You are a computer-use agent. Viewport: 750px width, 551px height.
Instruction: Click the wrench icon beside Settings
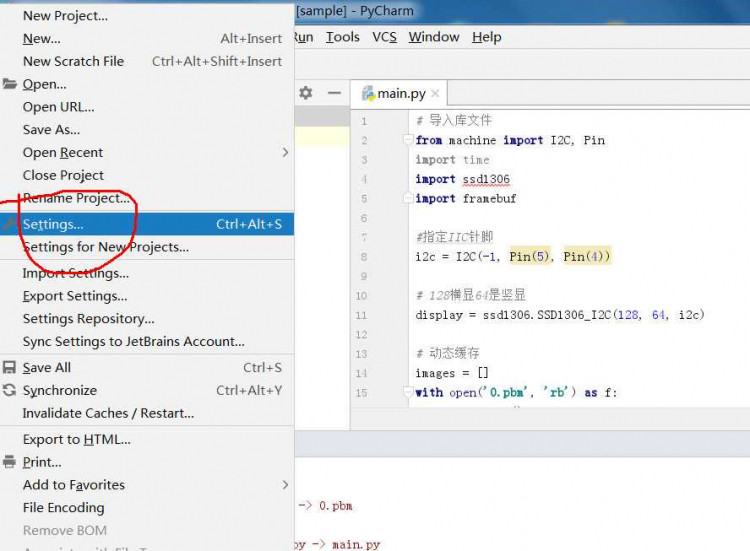coord(9,223)
